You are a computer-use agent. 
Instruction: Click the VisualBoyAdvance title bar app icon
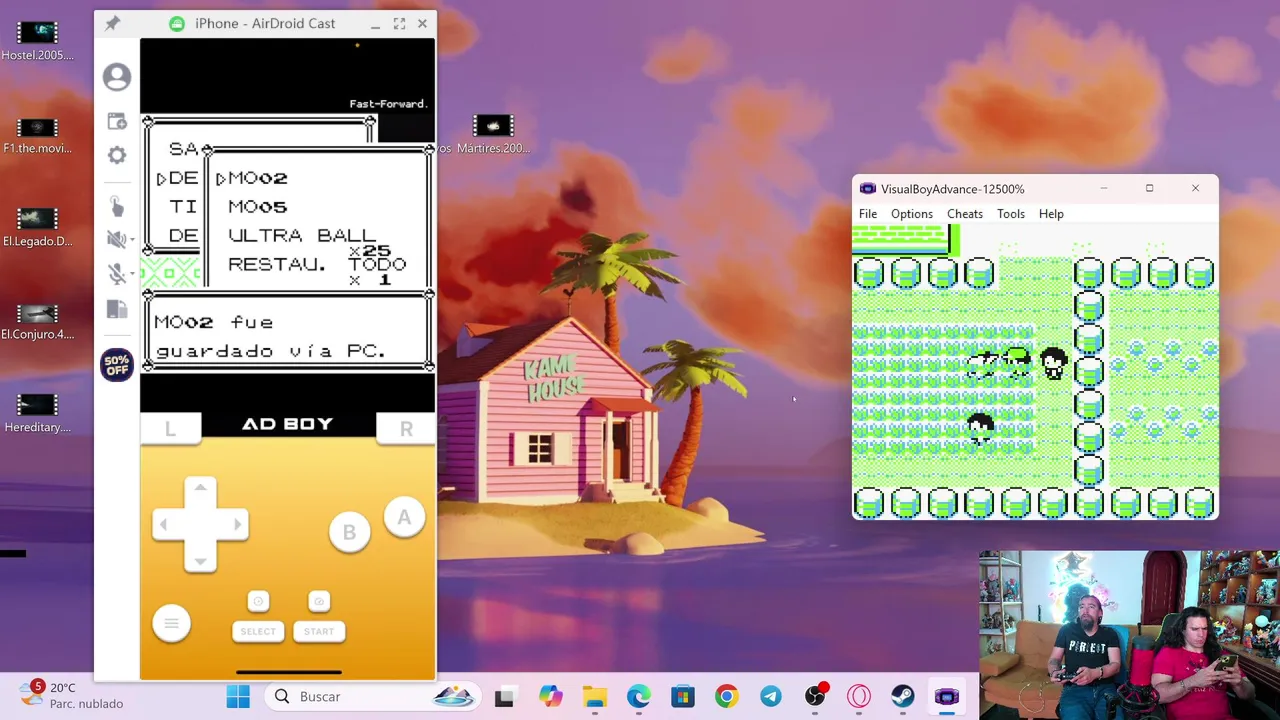point(867,189)
